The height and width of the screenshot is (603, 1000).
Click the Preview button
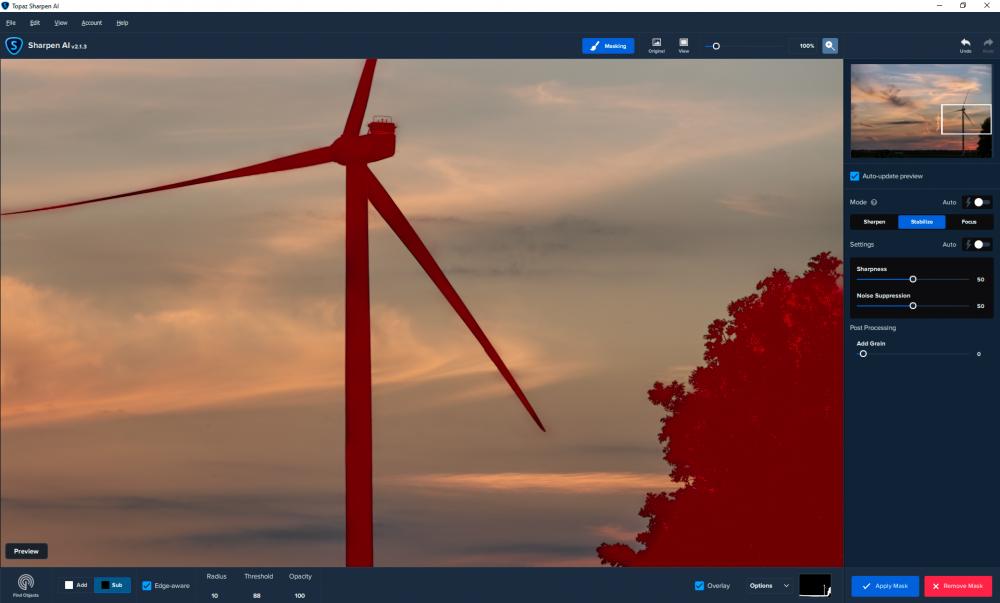(26, 551)
